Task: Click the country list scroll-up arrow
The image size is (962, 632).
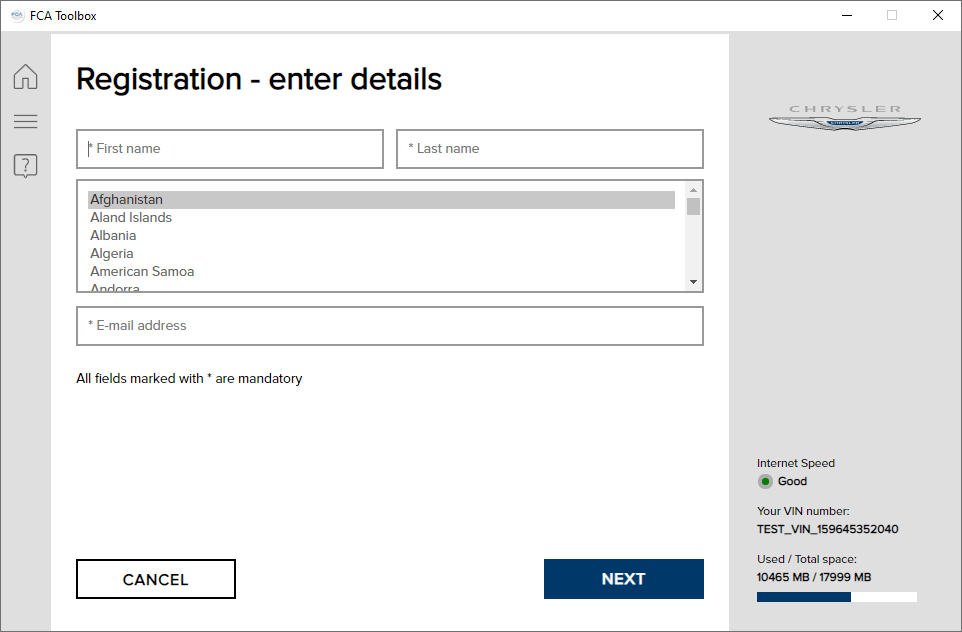Action: 693,190
